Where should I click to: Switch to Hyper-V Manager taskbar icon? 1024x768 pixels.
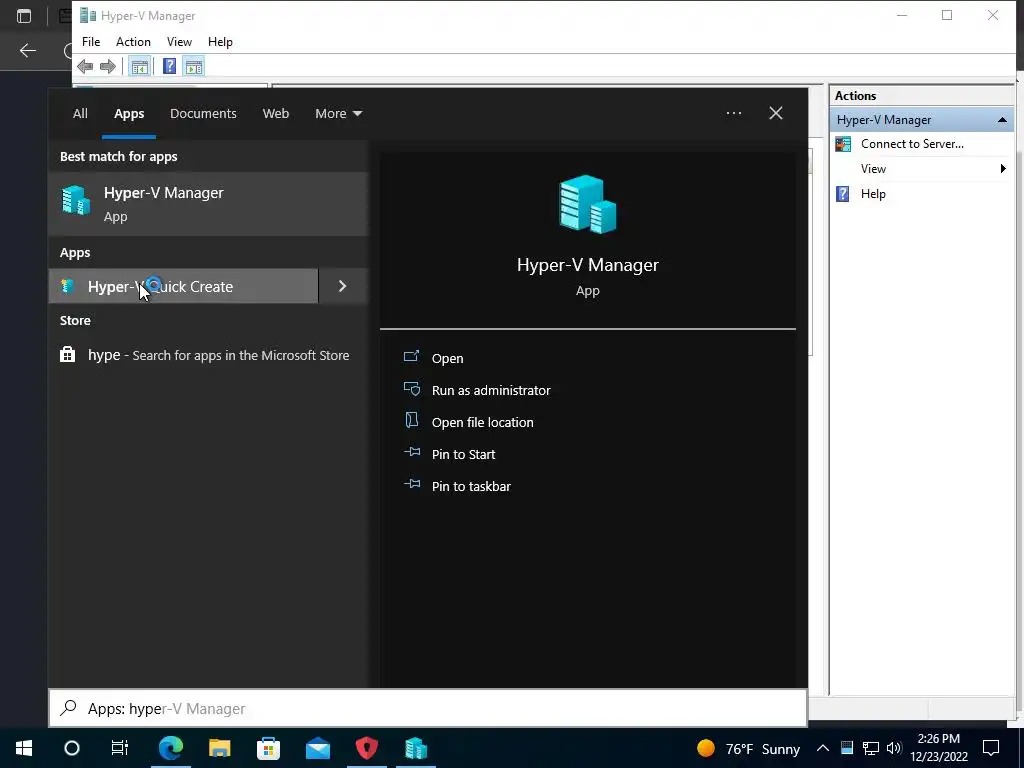click(416, 748)
